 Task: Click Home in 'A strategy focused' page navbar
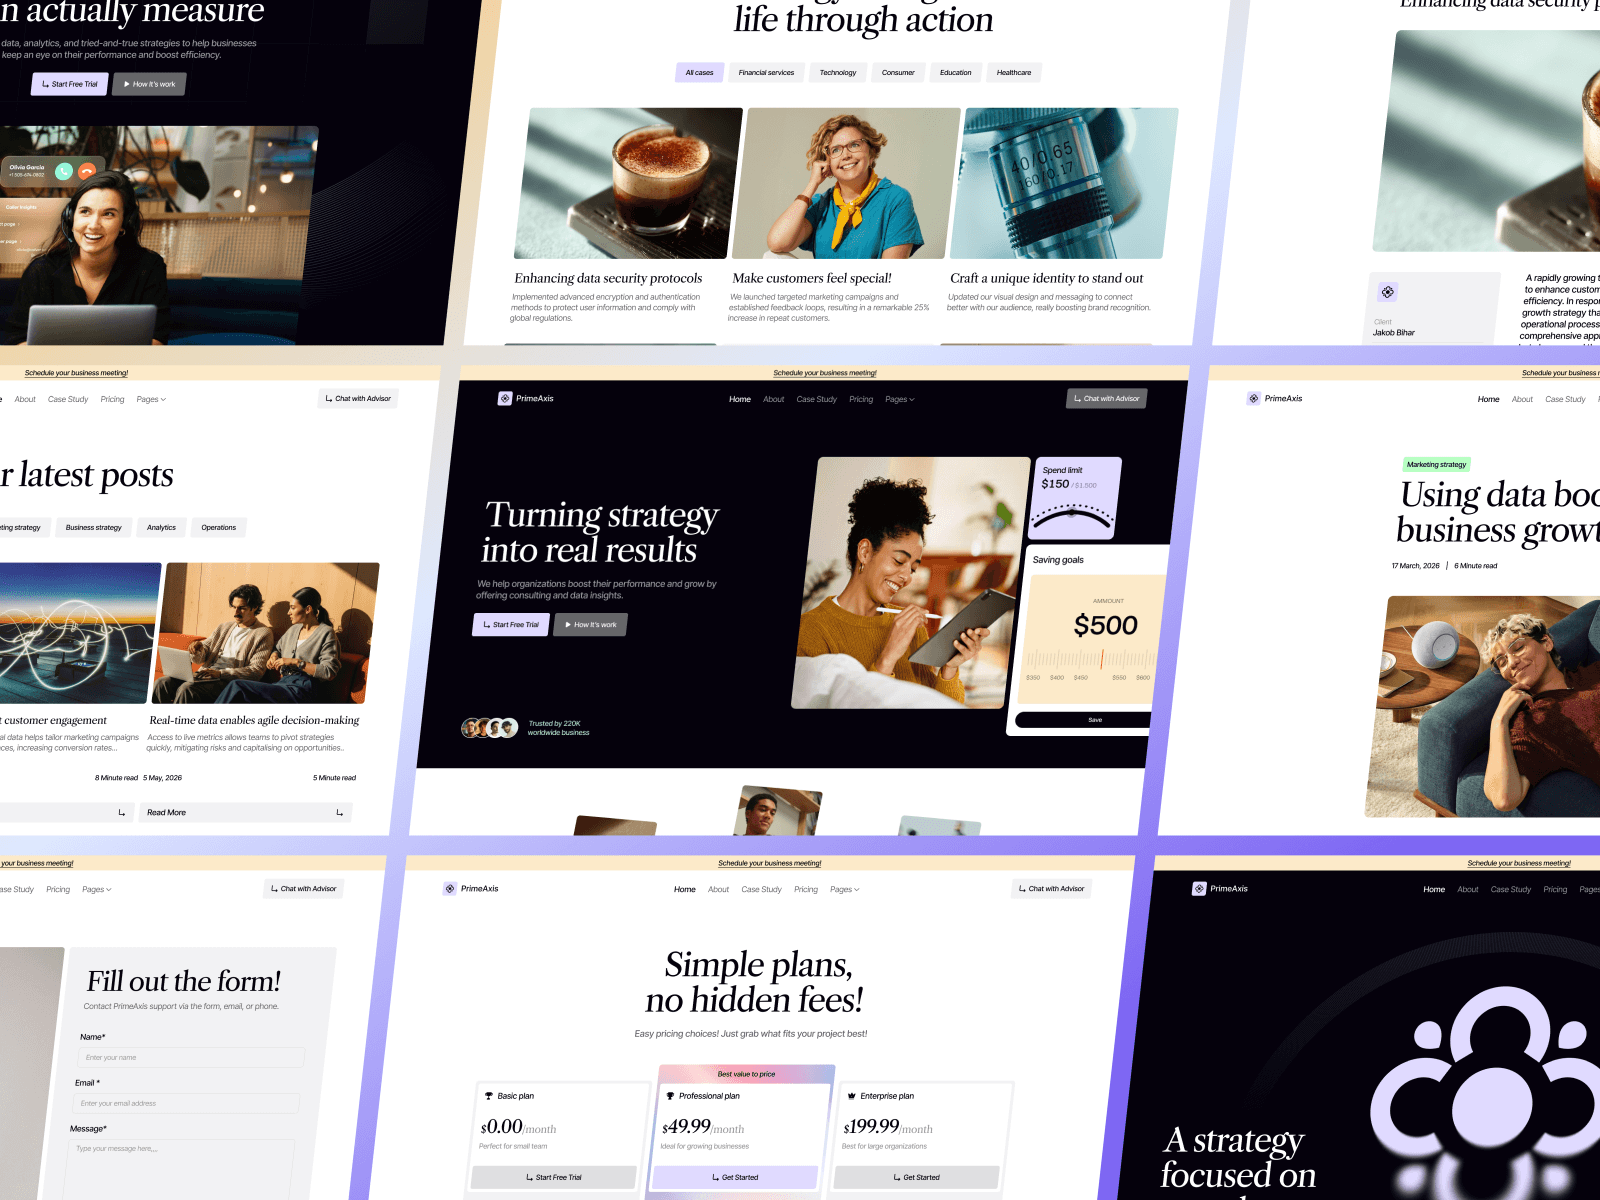click(1434, 889)
